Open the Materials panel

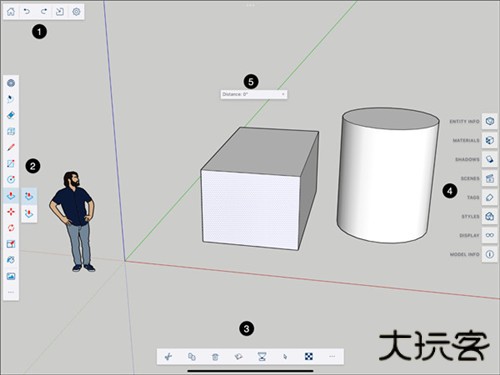(x=490, y=140)
